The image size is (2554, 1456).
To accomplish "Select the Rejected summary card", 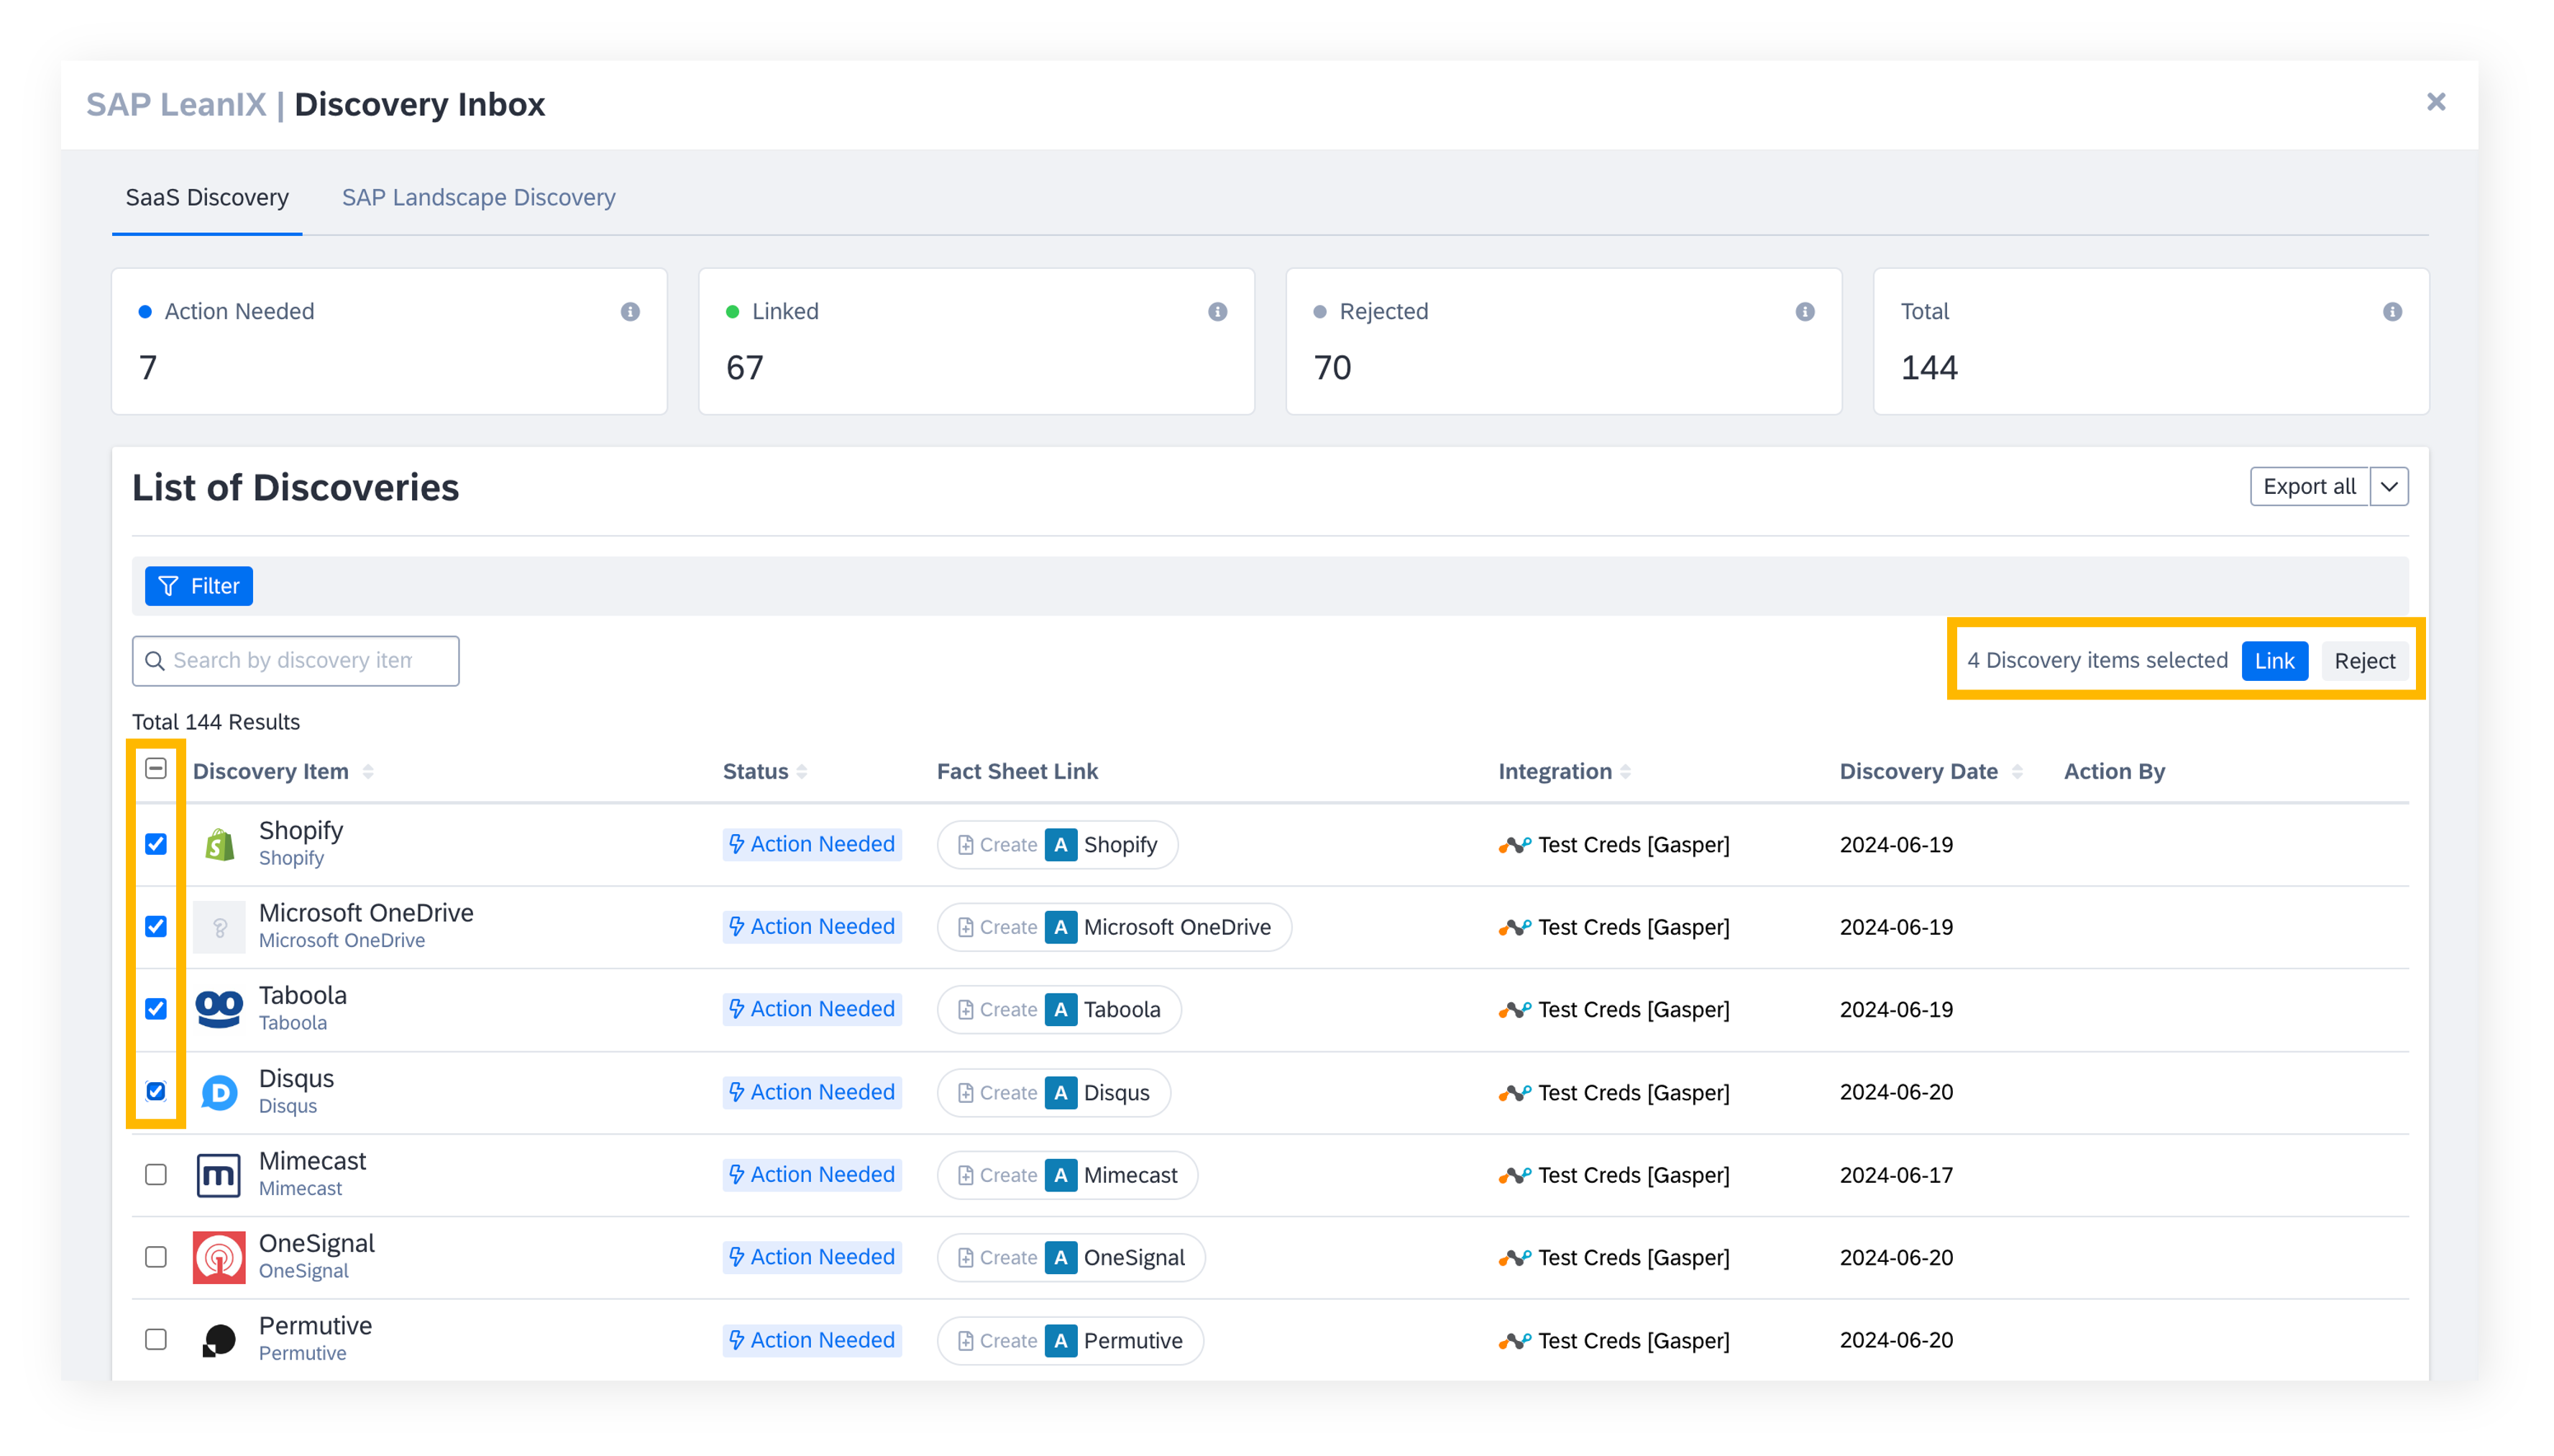I will point(1564,341).
